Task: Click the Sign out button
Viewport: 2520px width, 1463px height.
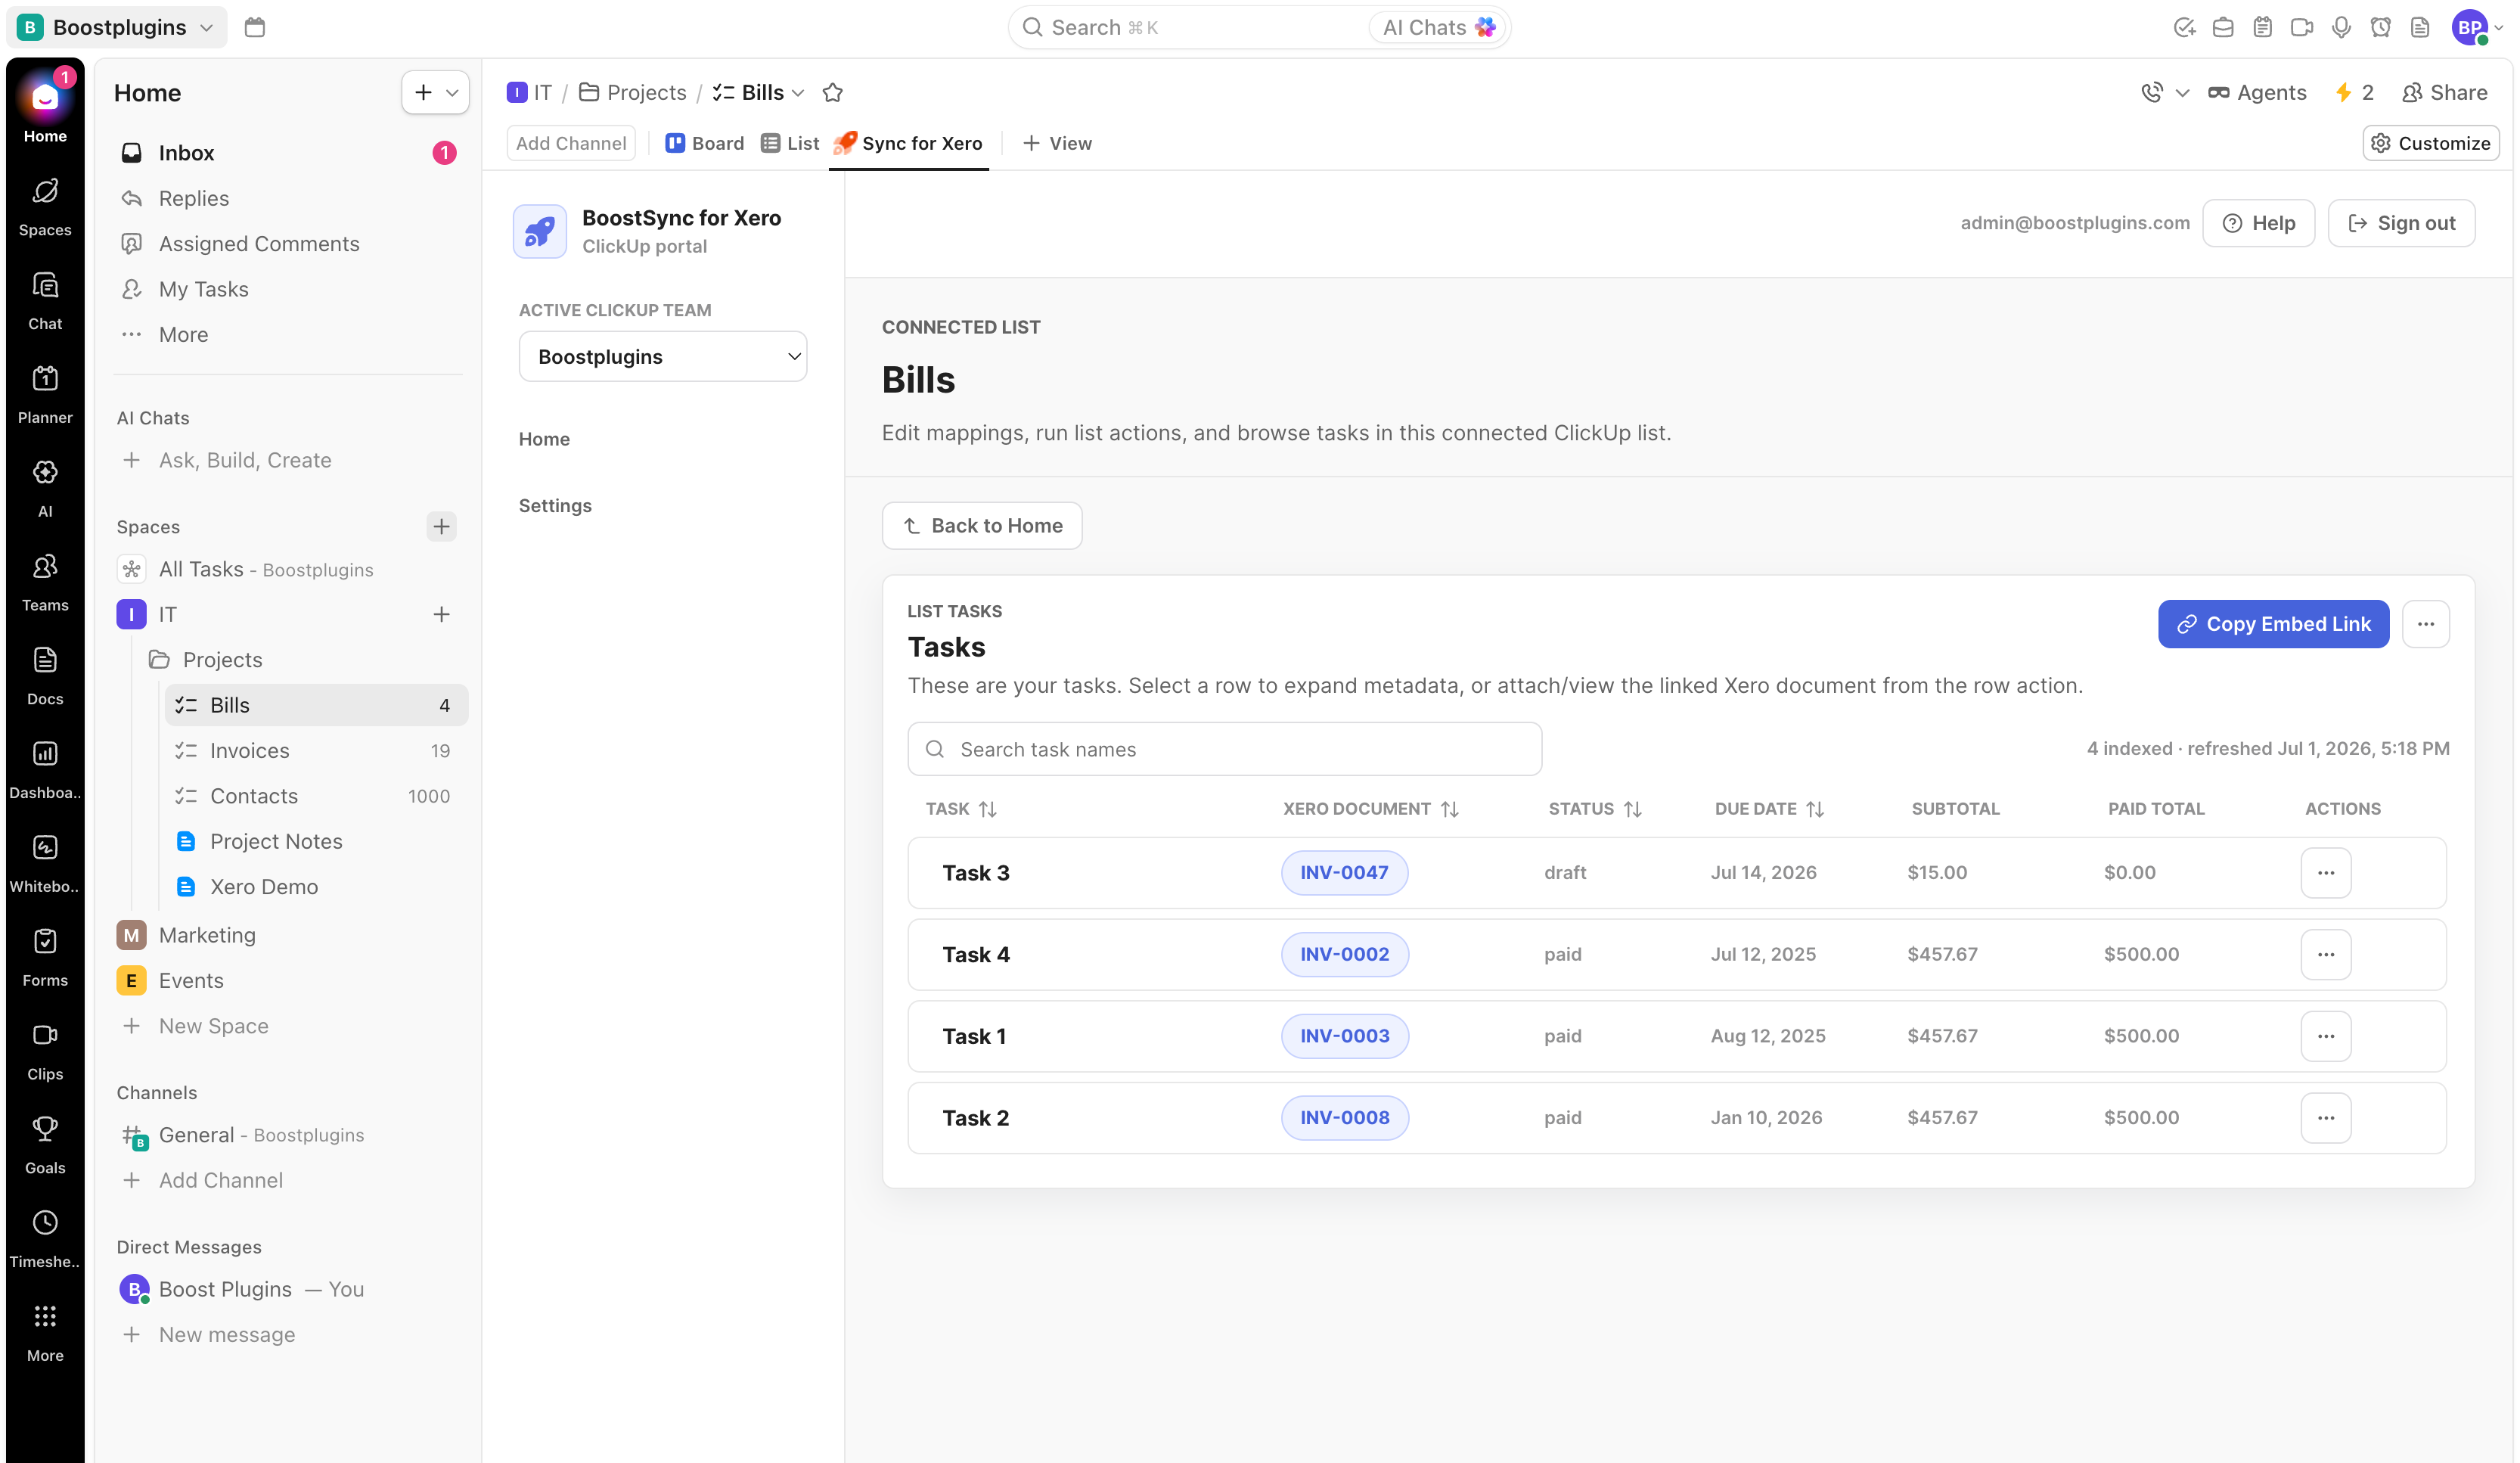Action: point(2401,223)
